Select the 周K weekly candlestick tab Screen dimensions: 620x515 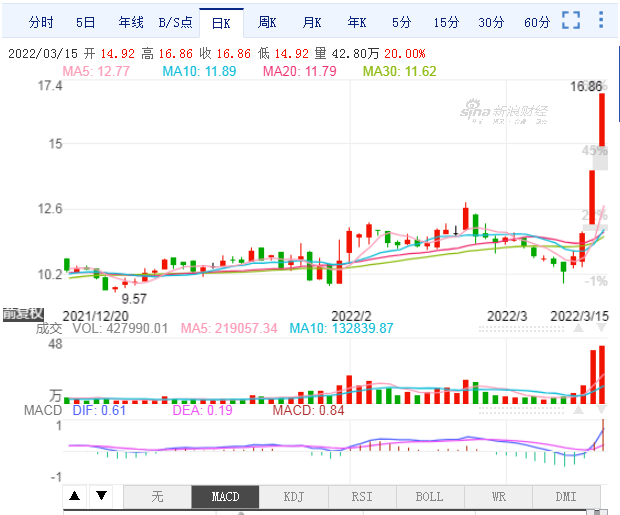(267, 22)
